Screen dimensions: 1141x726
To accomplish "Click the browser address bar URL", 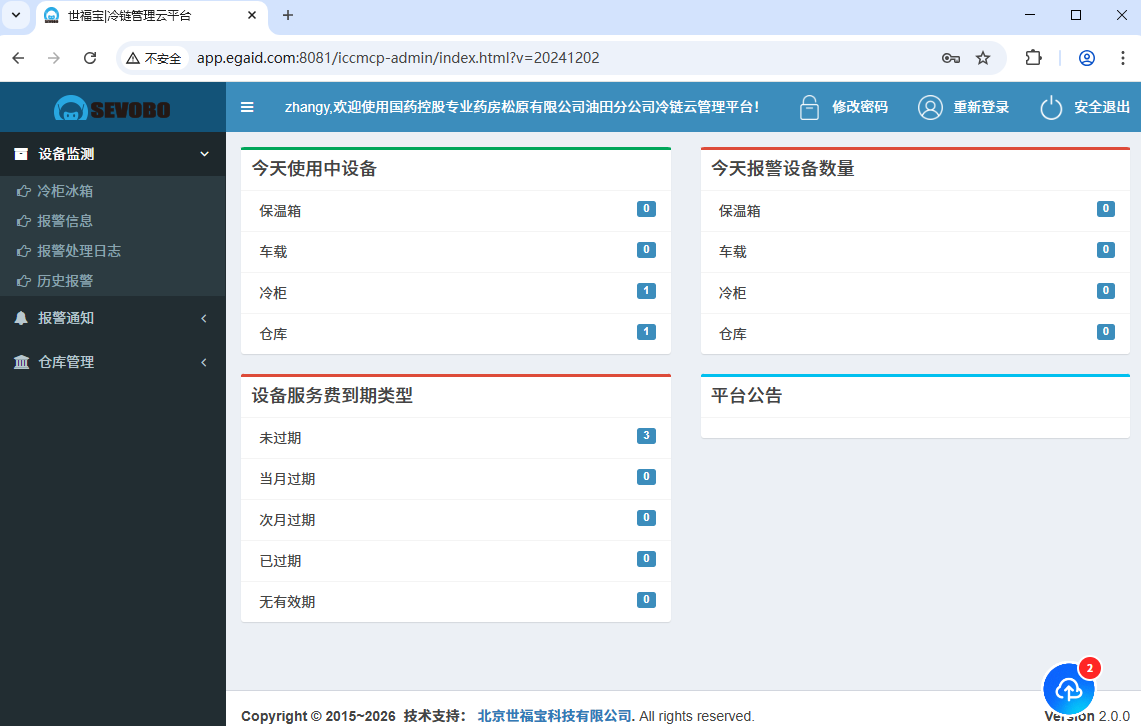I will tap(398, 58).
